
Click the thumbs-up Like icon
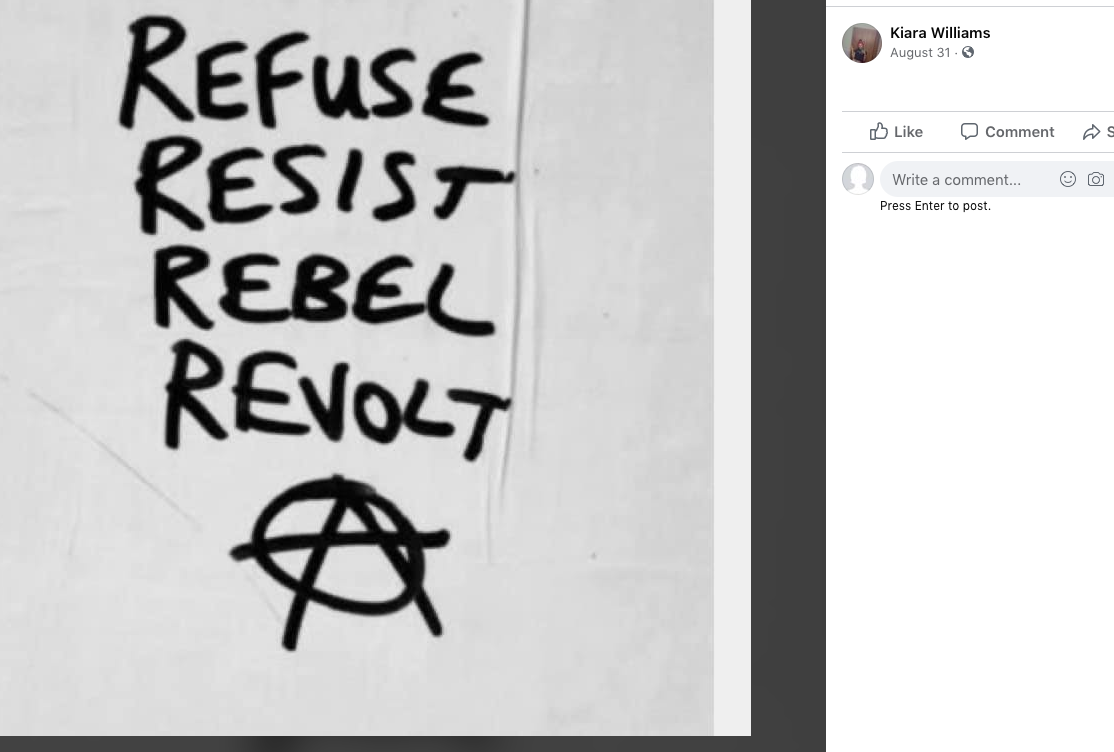[x=879, y=132]
